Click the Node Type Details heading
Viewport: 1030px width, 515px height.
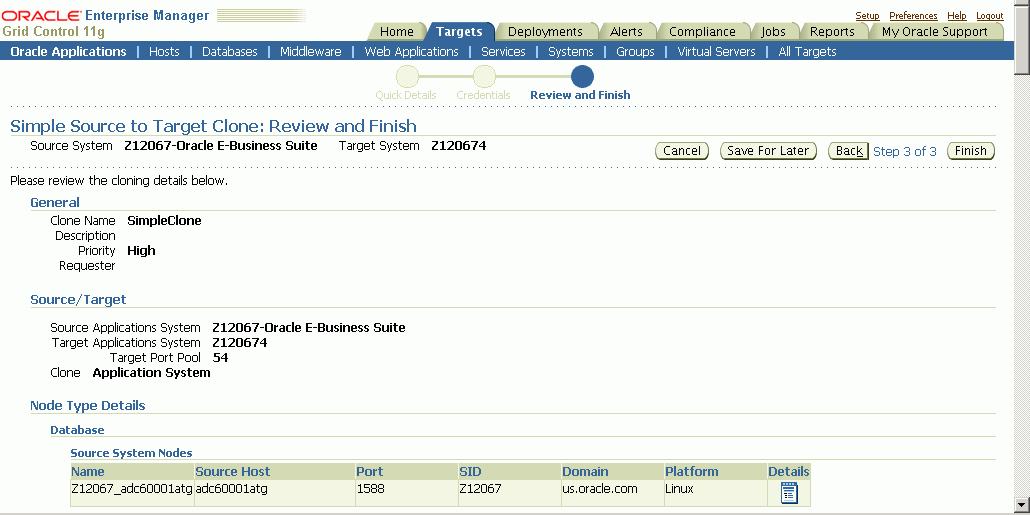[x=88, y=405]
